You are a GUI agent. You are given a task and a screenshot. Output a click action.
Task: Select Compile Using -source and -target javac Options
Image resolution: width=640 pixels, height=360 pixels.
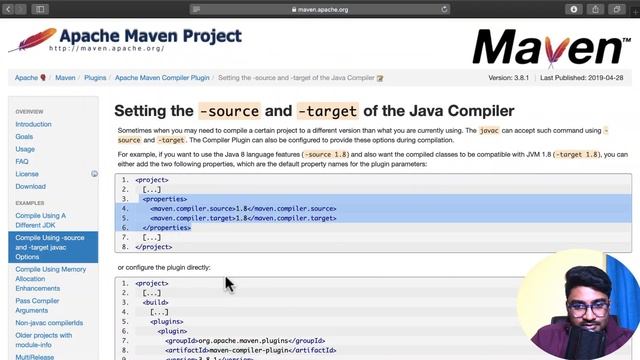(53, 247)
